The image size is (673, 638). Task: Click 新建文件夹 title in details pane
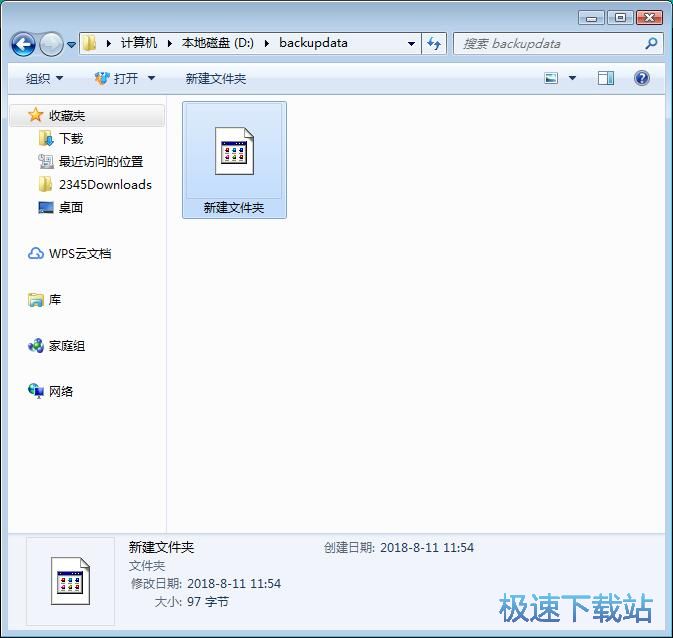161,547
